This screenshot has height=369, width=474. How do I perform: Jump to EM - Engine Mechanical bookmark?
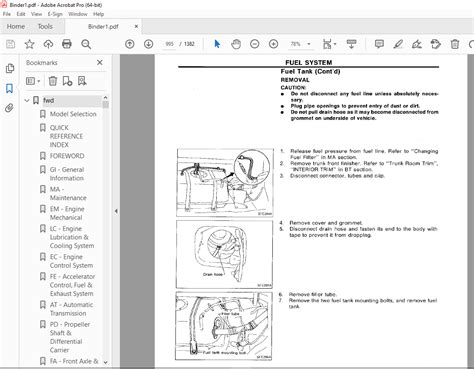tap(67, 213)
